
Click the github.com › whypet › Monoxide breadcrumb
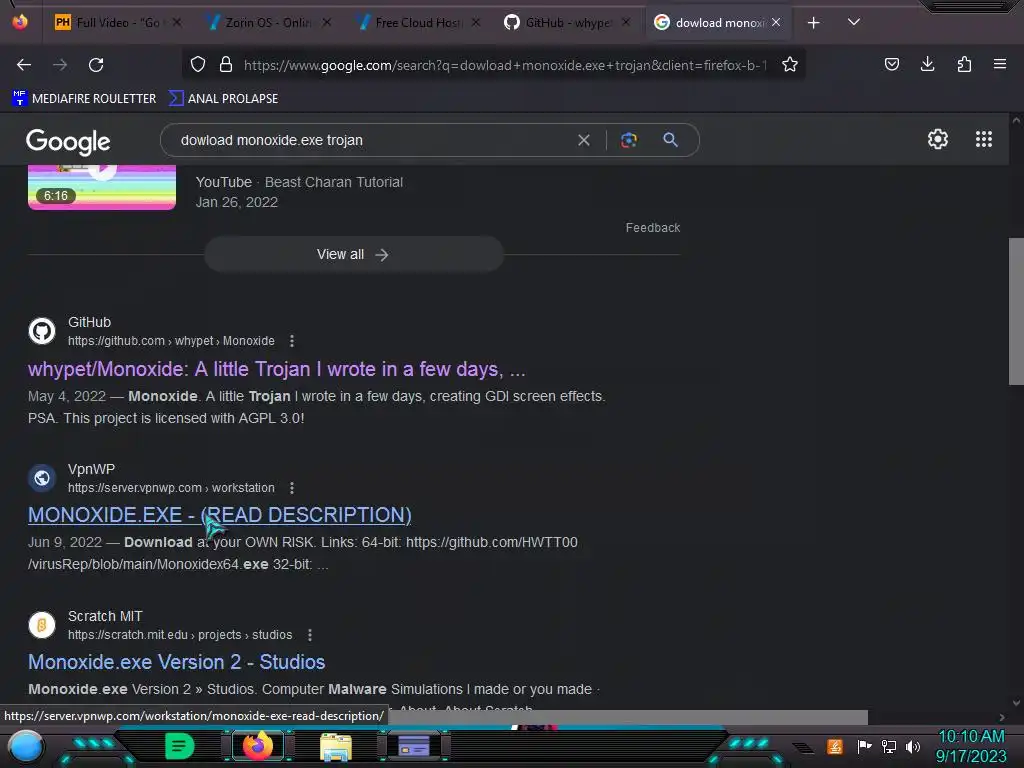pos(171,341)
